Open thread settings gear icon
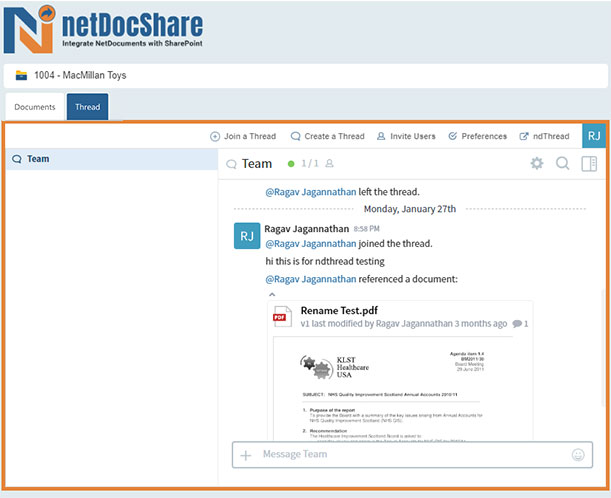 point(537,163)
